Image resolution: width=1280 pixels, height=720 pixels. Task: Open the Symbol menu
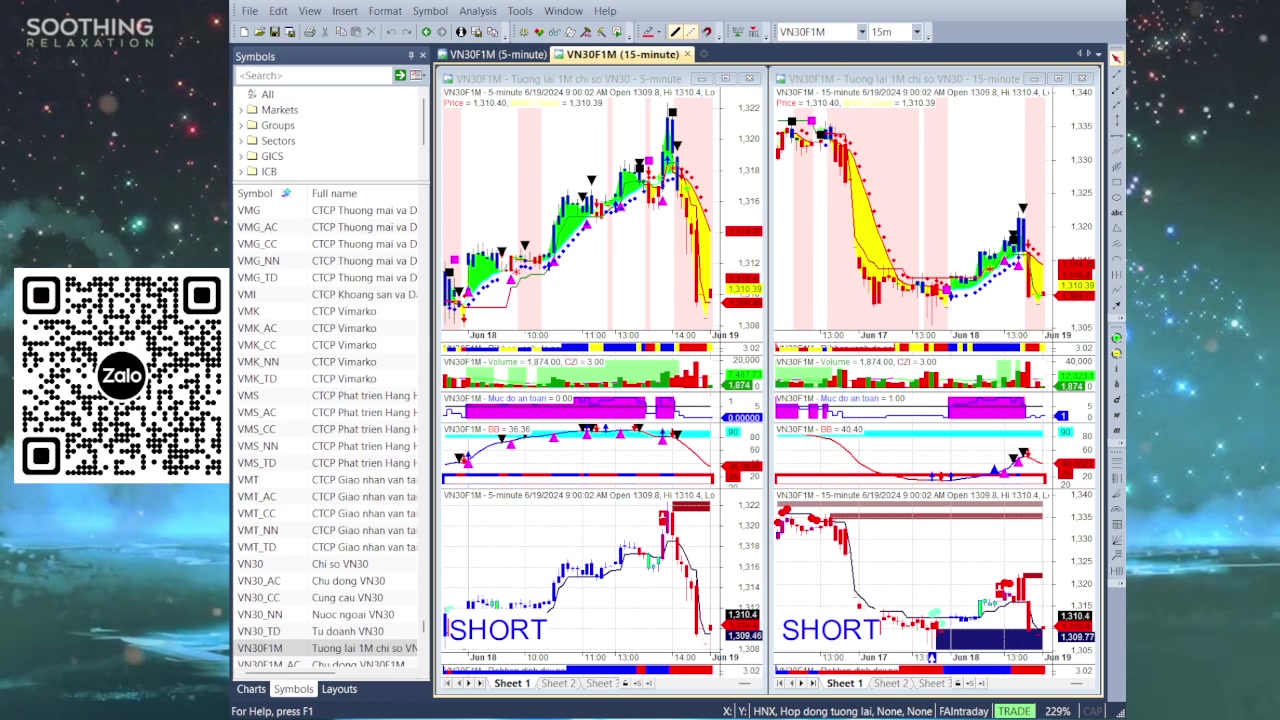[x=430, y=11]
